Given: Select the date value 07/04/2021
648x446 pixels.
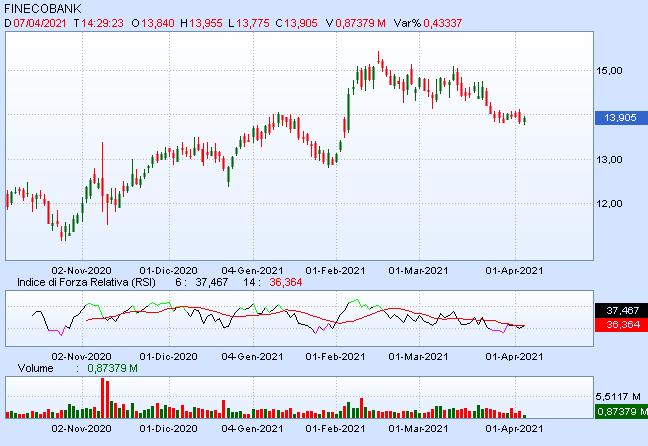Looking at the screenshot, I should pos(40,23).
